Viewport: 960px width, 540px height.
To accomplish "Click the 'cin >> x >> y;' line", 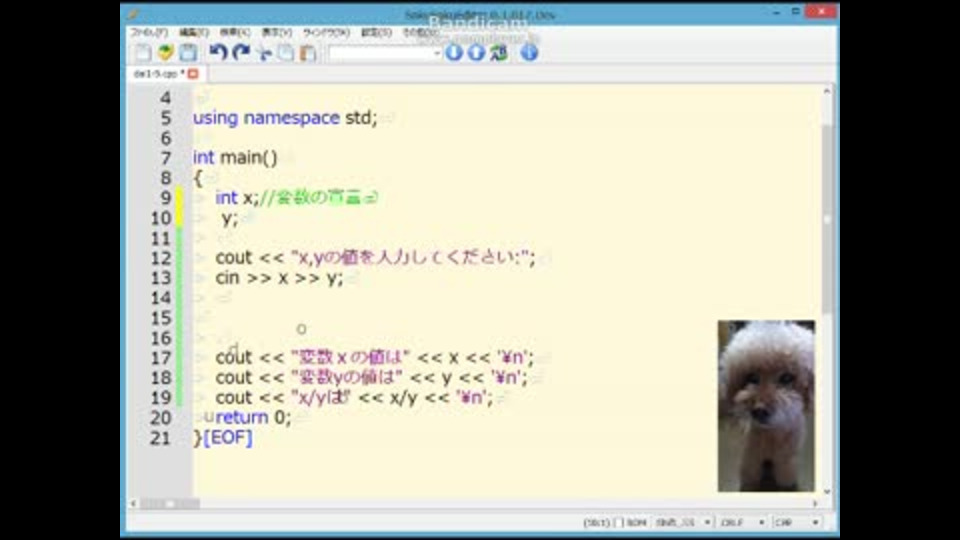I will [279, 278].
